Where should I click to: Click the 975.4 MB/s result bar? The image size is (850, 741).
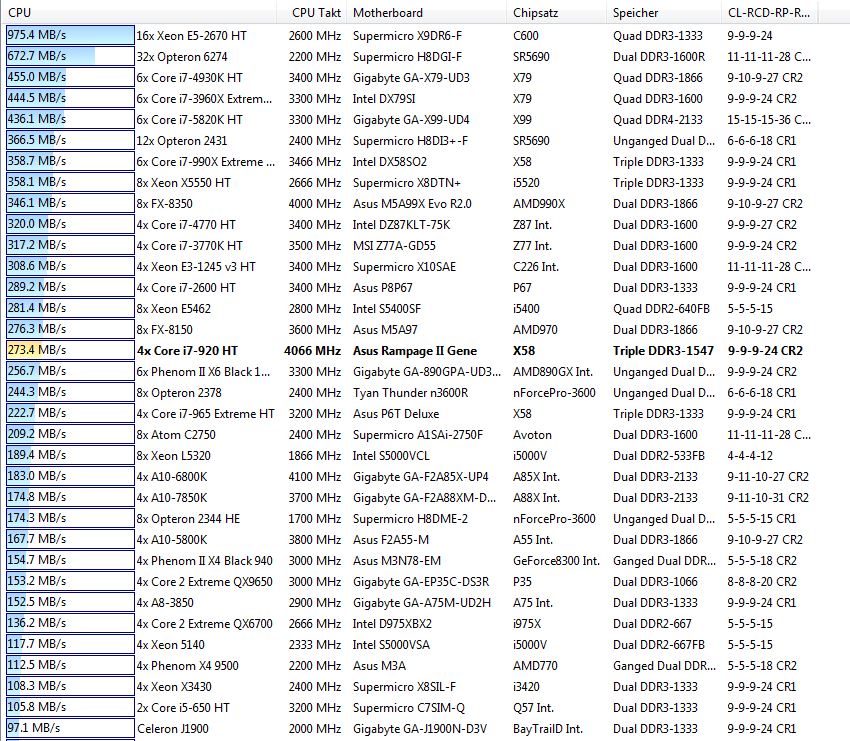(70, 35)
